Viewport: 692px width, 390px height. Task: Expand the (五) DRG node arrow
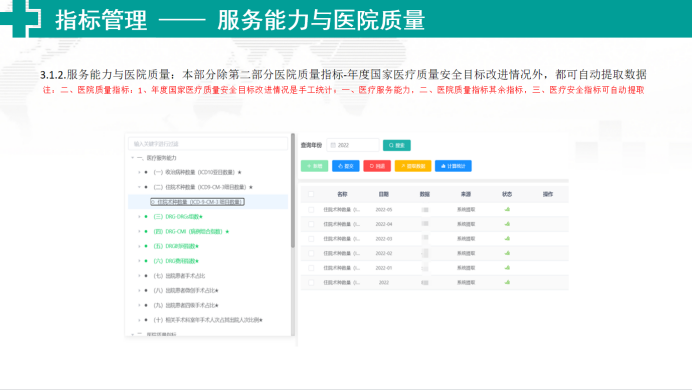(x=139, y=246)
